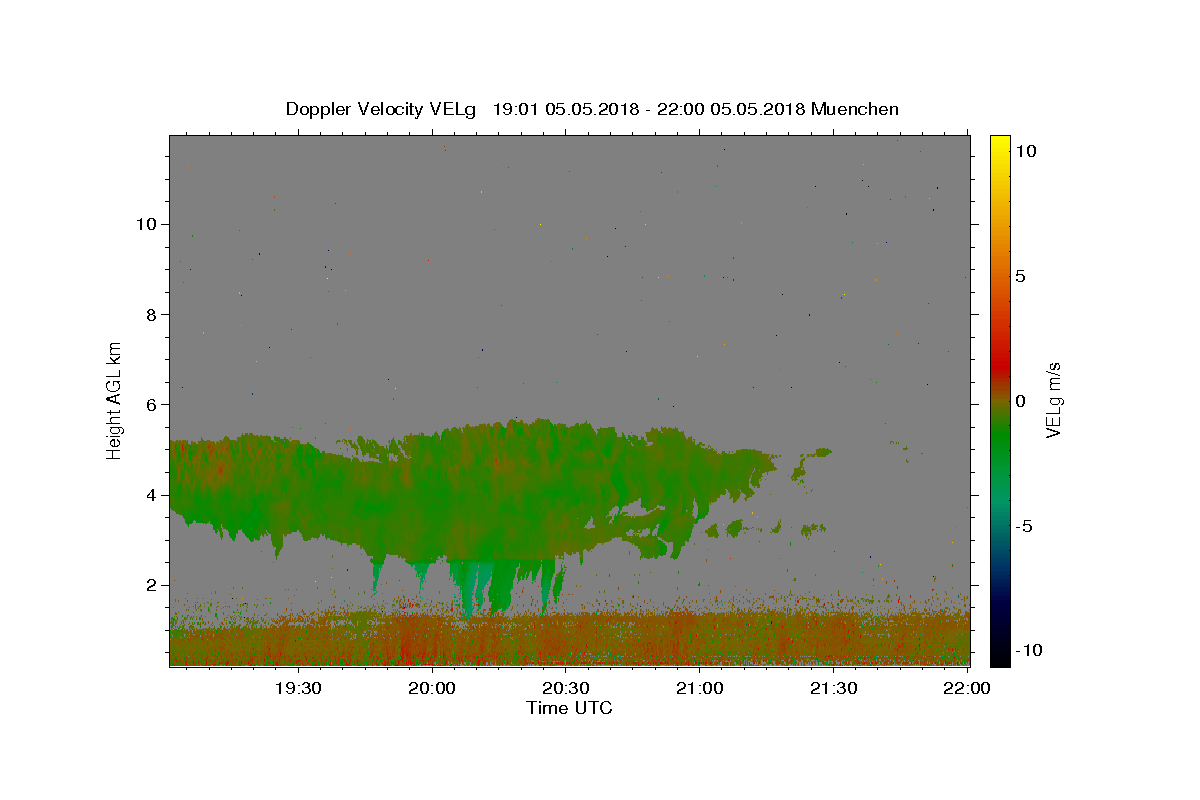Click the plot title 'Doppler Velocity VELg'
Screen dimensions: 1200x800
[380, 109]
